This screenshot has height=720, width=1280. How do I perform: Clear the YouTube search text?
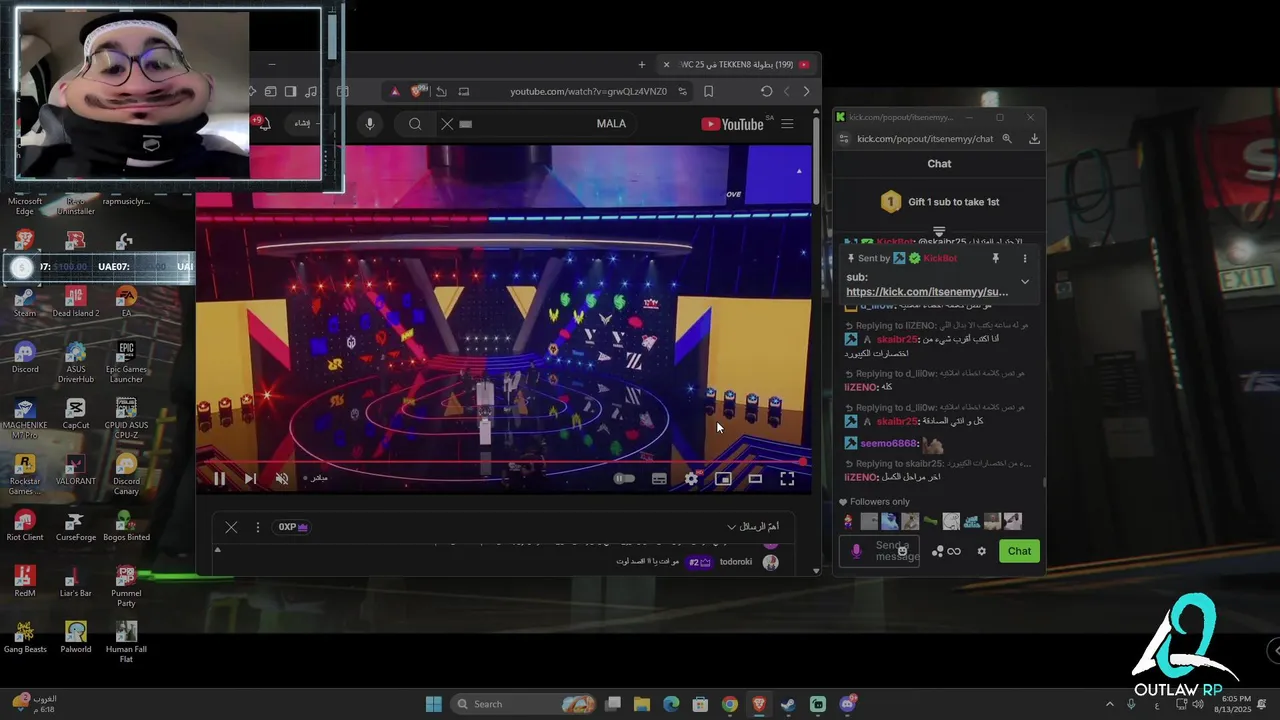coord(447,124)
